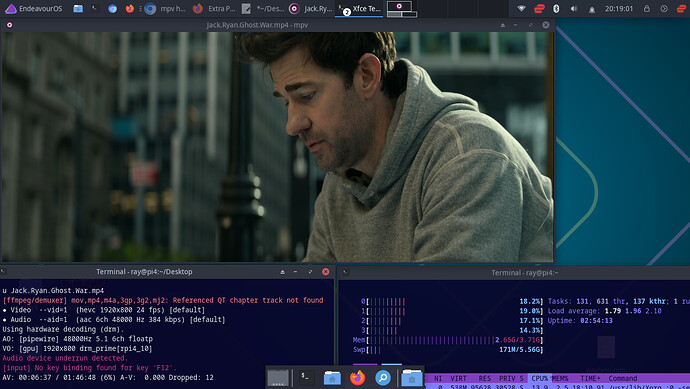Click the red EndeavourOS update notifier icon
The width and height of the screenshot is (690, 389).
539,8
